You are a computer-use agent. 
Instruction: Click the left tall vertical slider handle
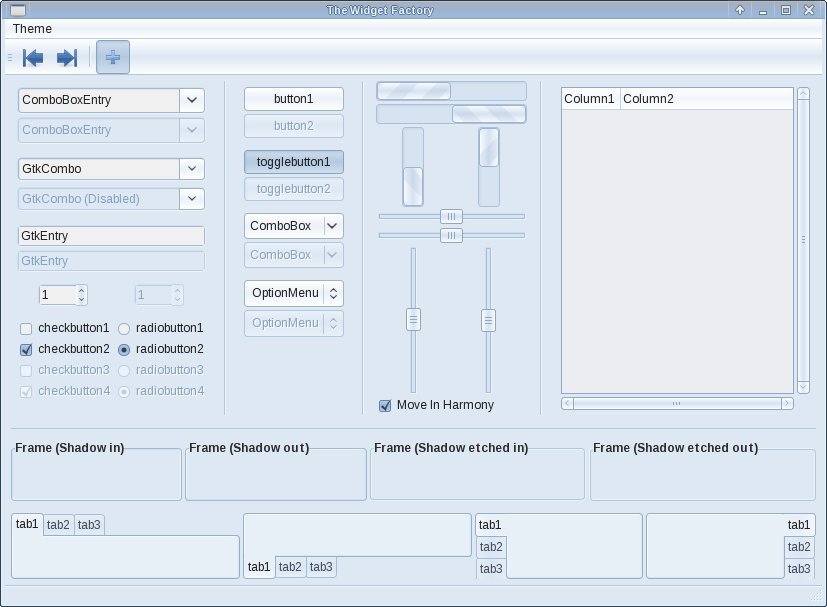click(414, 320)
